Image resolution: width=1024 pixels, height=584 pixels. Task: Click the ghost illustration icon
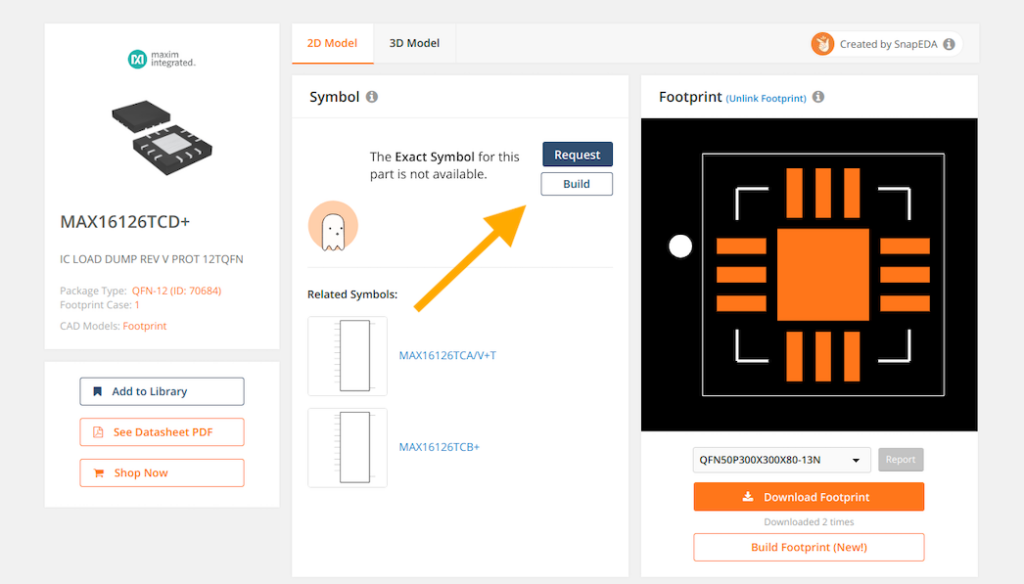[x=333, y=227]
